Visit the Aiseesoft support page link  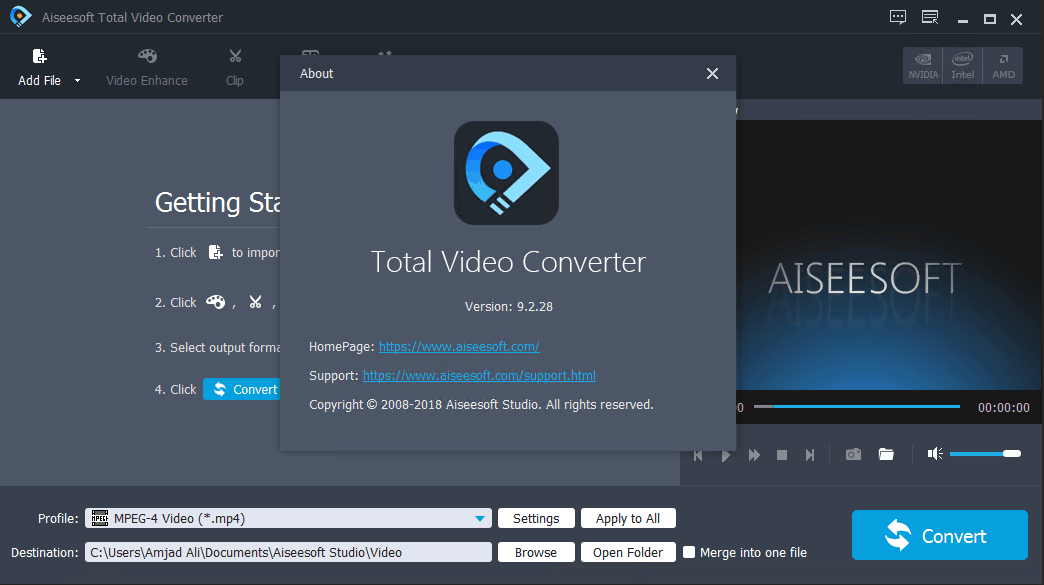[478, 376]
